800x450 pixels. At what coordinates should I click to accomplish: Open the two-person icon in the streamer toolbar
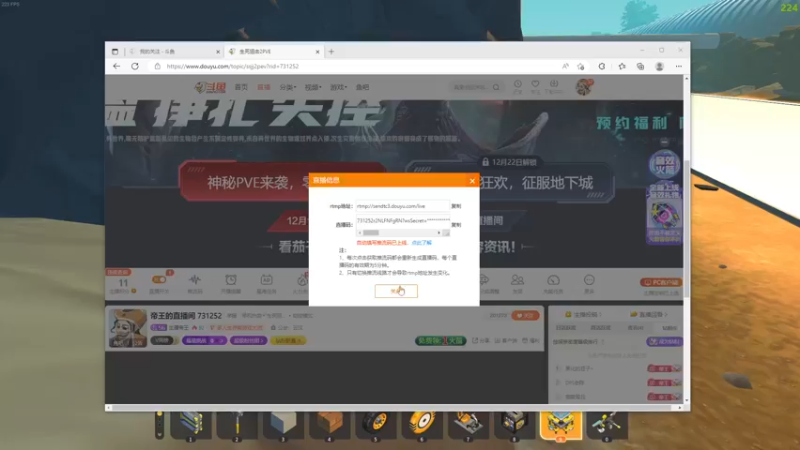click(517, 280)
